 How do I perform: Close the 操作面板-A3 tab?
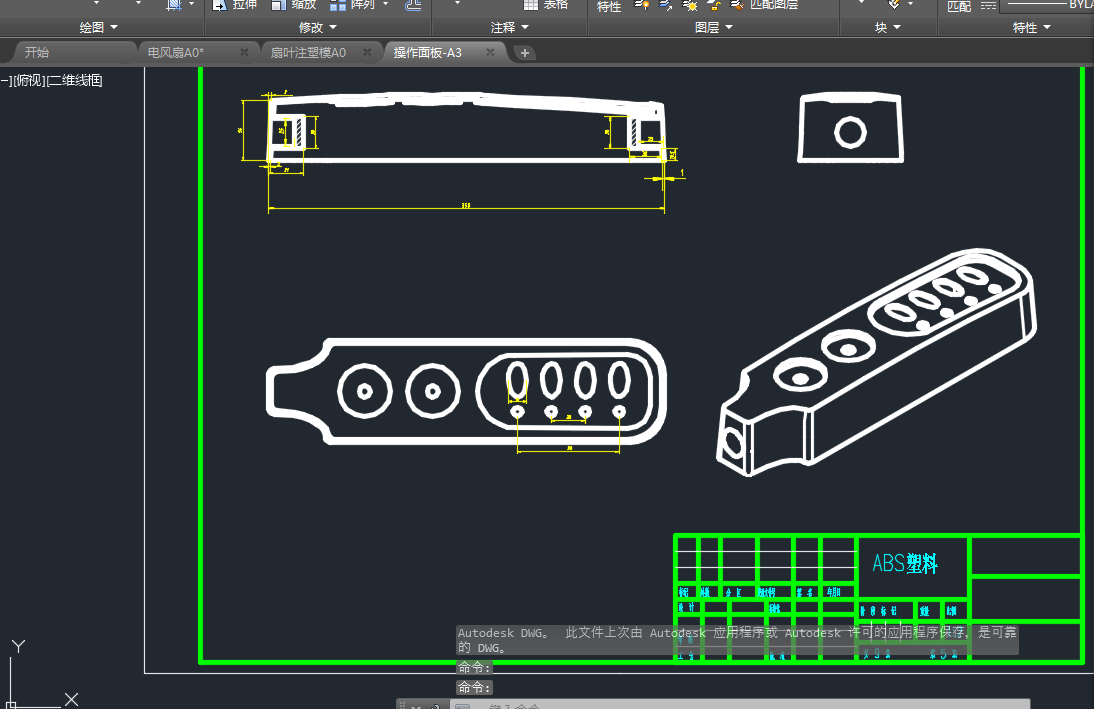click(490, 52)
